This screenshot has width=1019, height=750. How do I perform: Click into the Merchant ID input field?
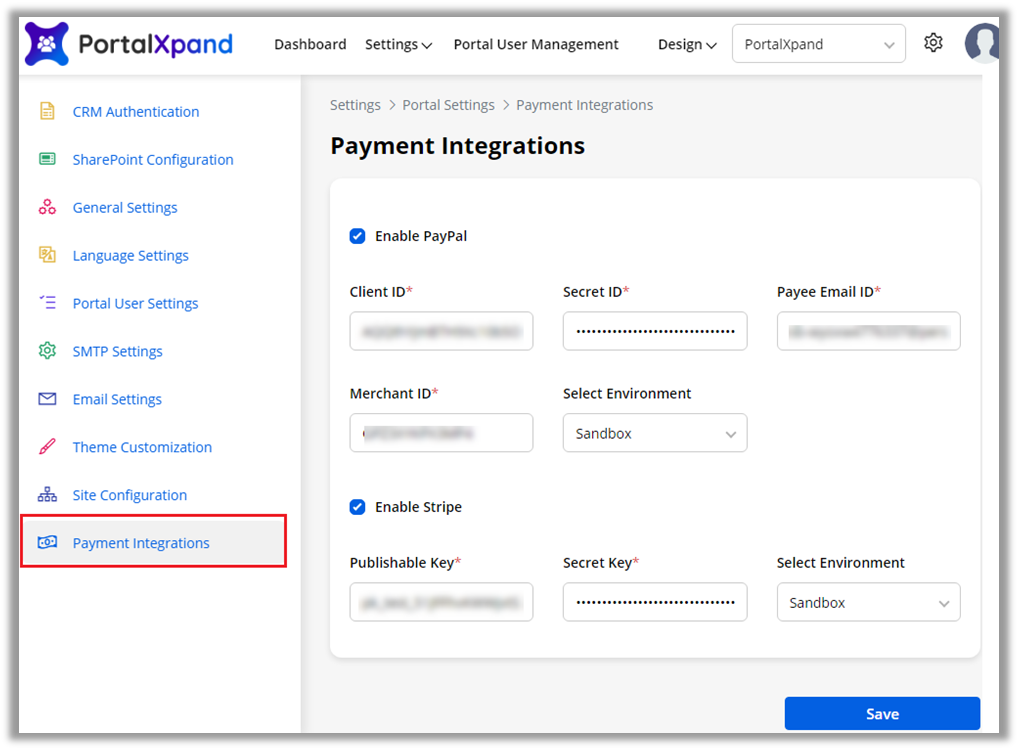[441, 433]
